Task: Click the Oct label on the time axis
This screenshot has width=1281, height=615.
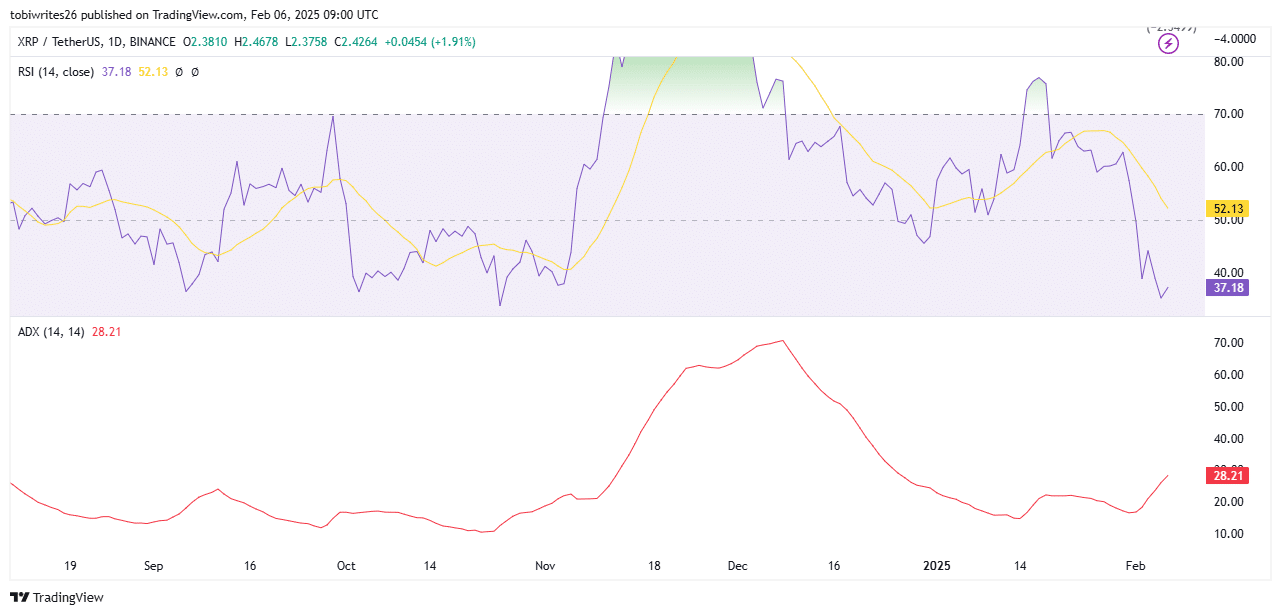Action: 345,566
